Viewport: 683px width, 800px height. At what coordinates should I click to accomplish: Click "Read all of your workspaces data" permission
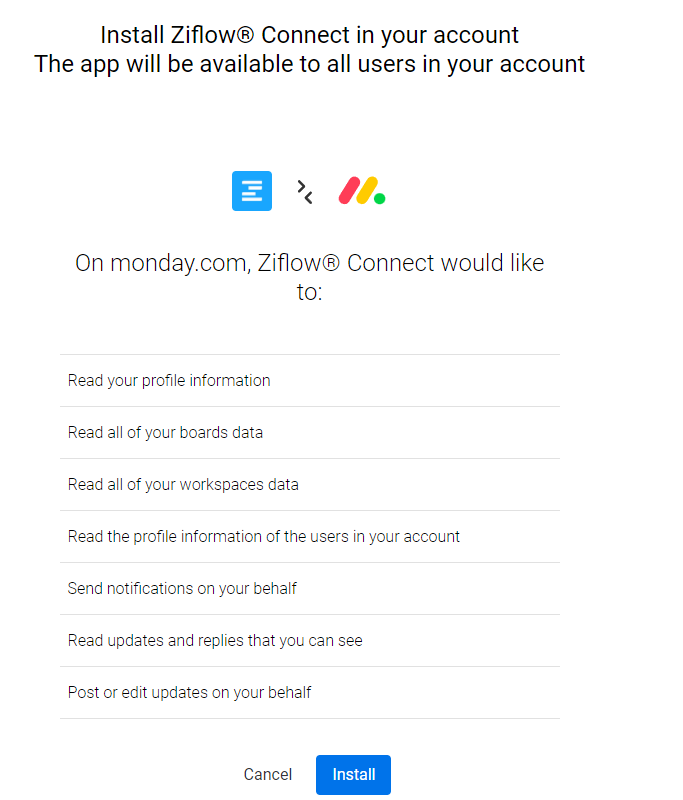[183, 485]
